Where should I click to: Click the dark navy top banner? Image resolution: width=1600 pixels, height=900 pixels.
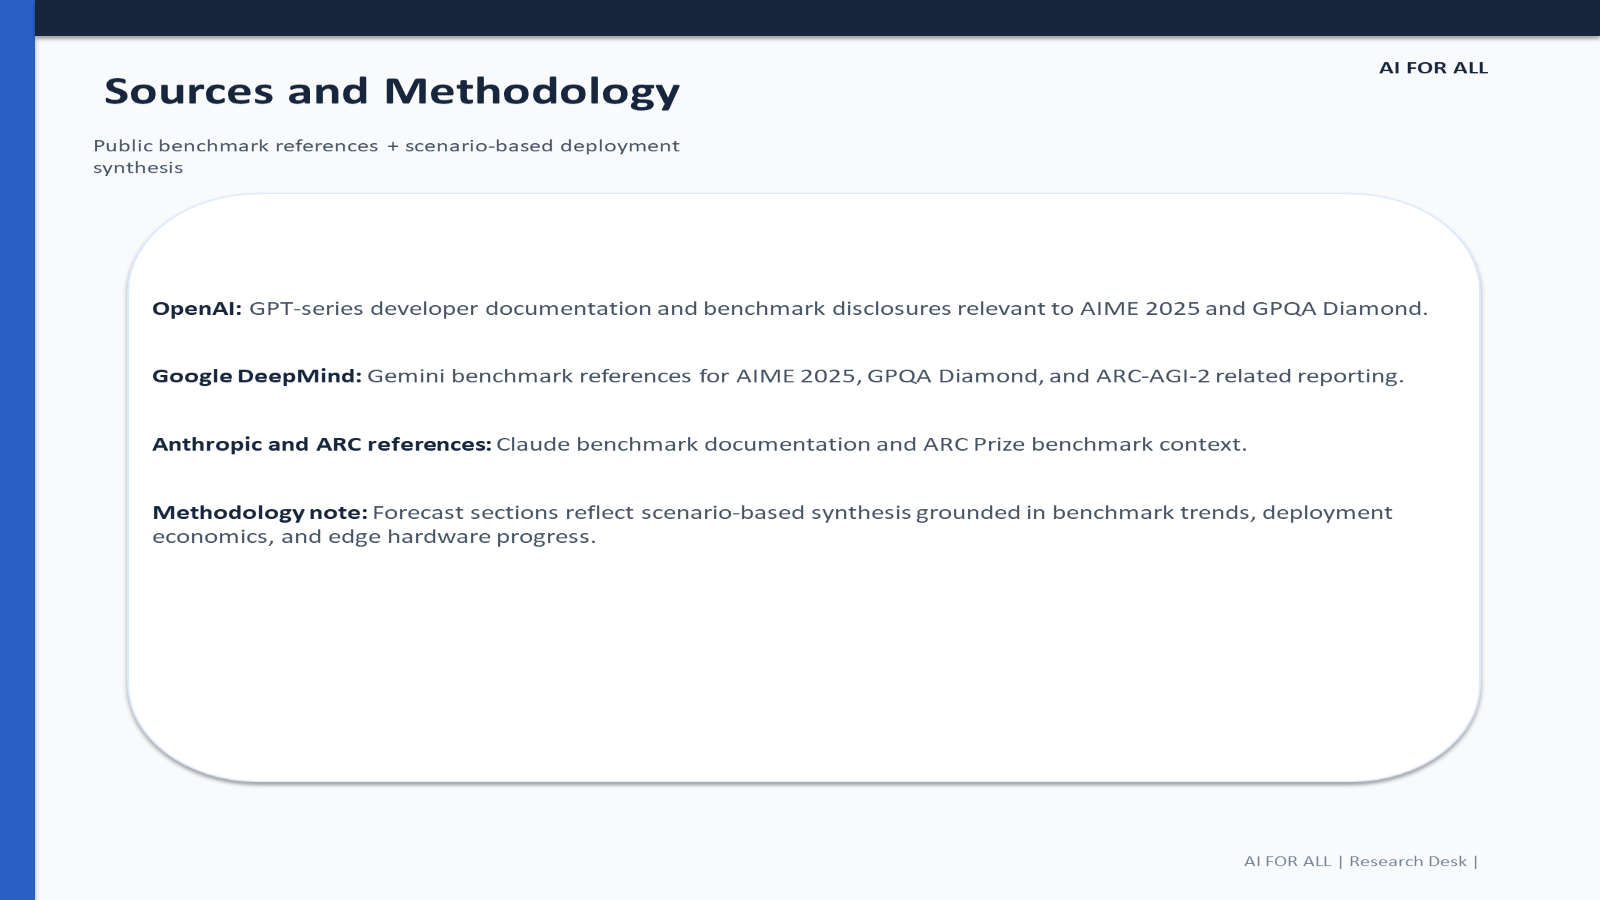pyautogui.click(x=817, y=18)
